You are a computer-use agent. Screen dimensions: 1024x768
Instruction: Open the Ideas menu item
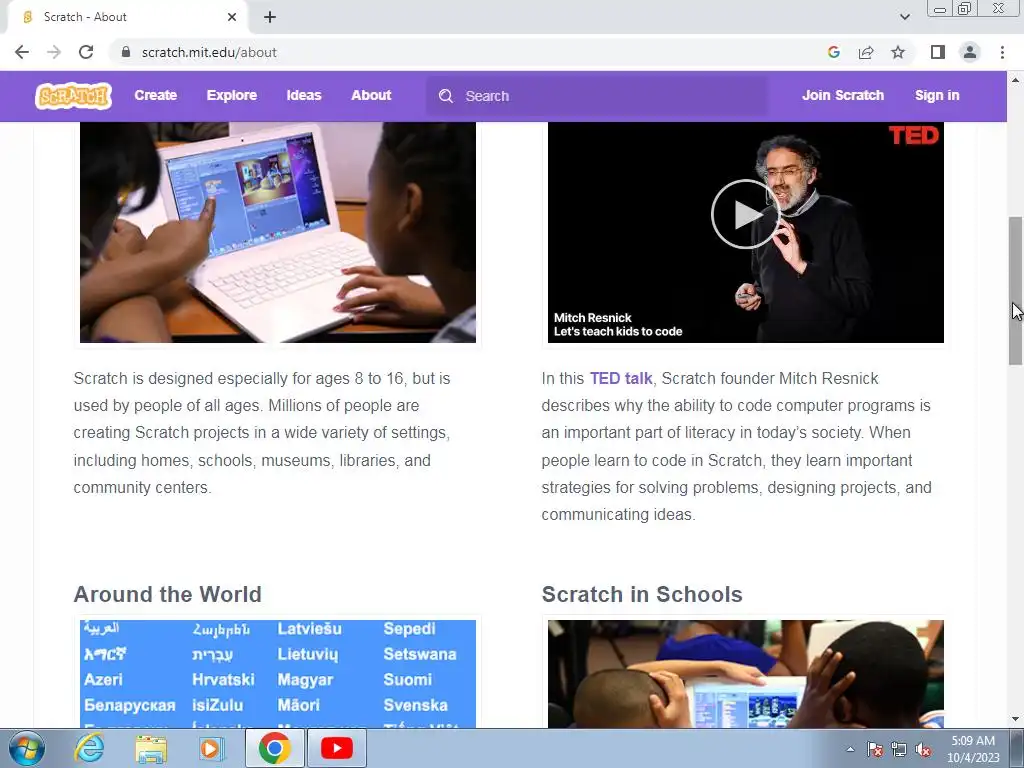point(304,95)
